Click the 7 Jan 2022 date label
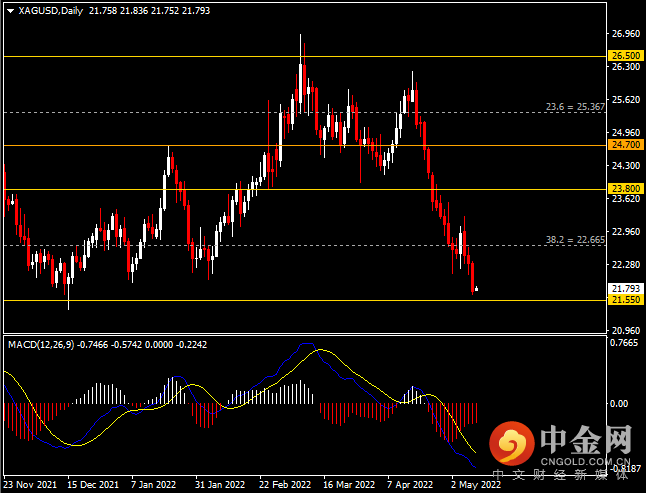 tap(153, 484)
